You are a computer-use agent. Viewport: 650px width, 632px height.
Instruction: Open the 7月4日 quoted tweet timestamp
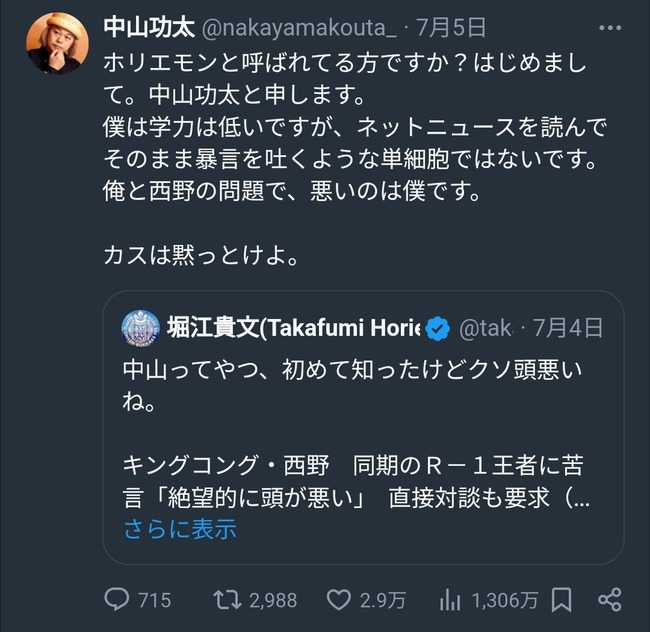[568, 328]
